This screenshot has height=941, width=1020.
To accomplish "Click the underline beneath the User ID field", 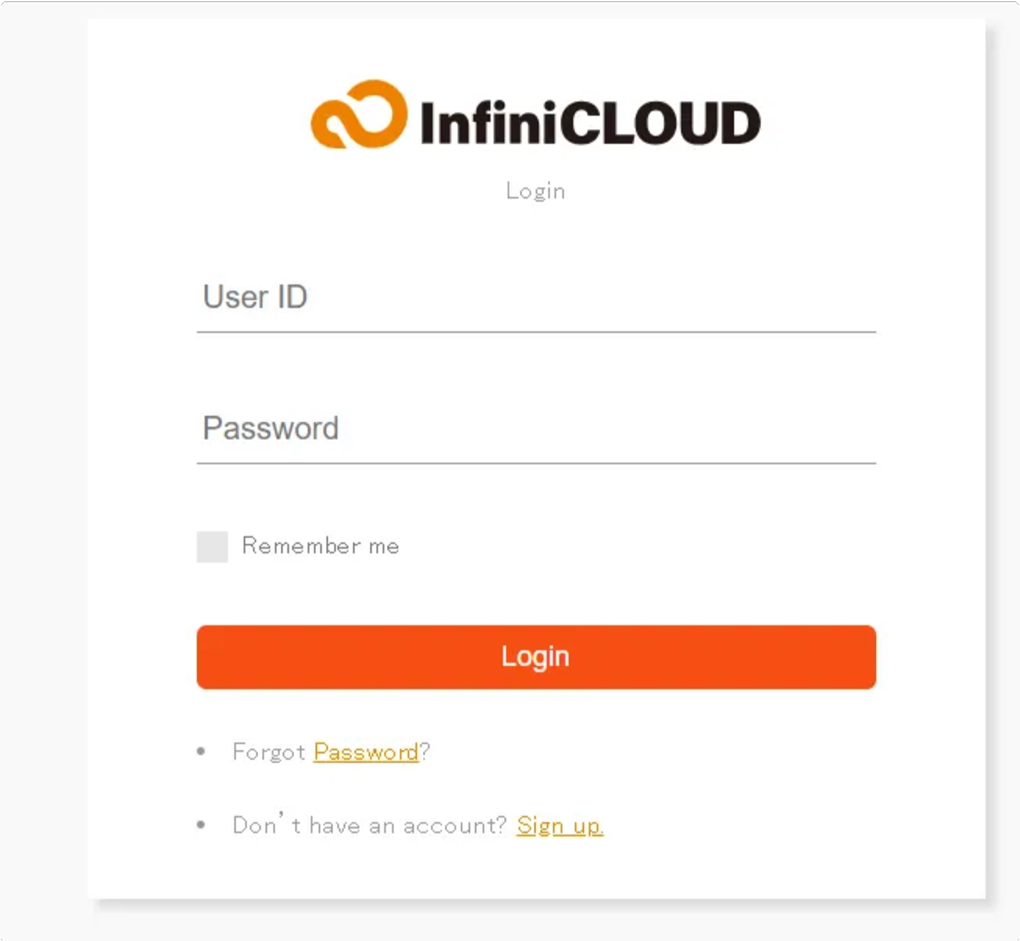I will point(536,331).
